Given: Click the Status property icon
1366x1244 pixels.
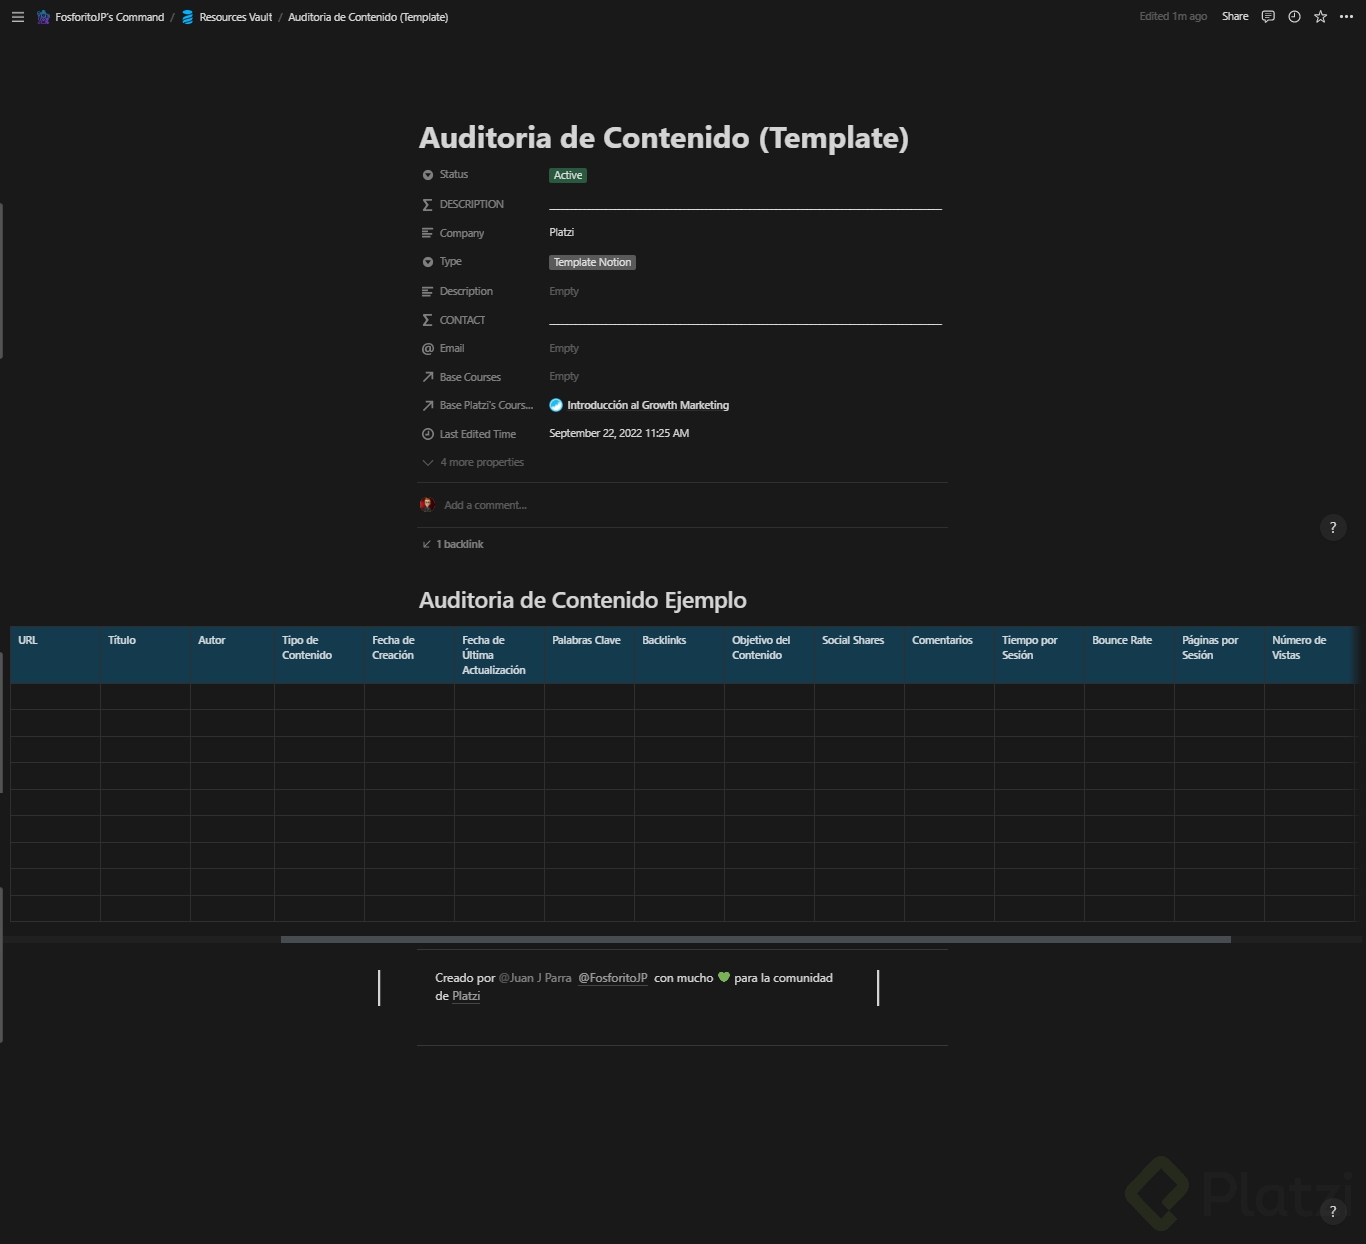Looking at the screenshot, I should tap(428, 175).
